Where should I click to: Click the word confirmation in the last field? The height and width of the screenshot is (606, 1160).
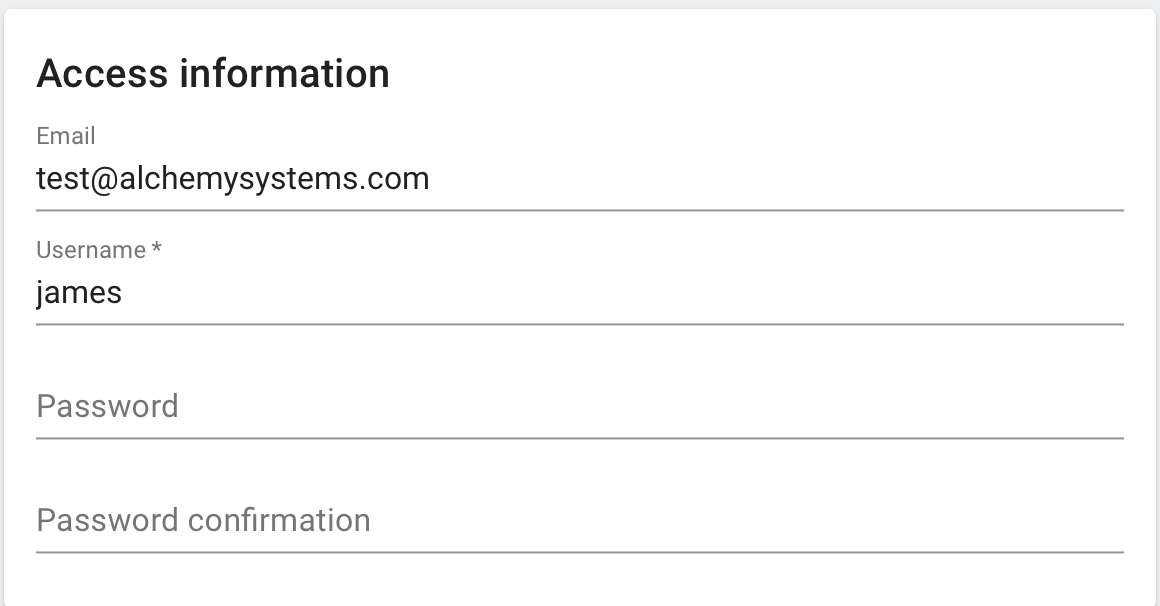(279, 521)
